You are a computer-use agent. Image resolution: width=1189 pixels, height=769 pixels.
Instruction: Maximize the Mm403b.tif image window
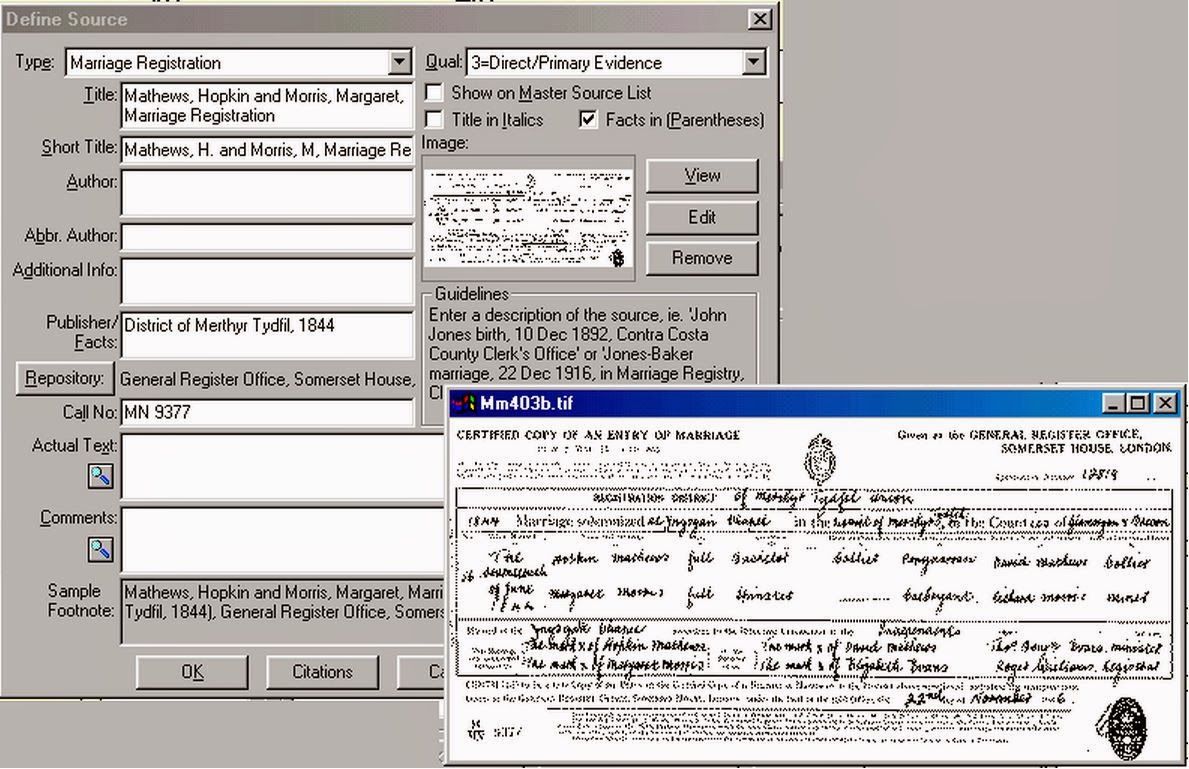(x=1137, y=403)
